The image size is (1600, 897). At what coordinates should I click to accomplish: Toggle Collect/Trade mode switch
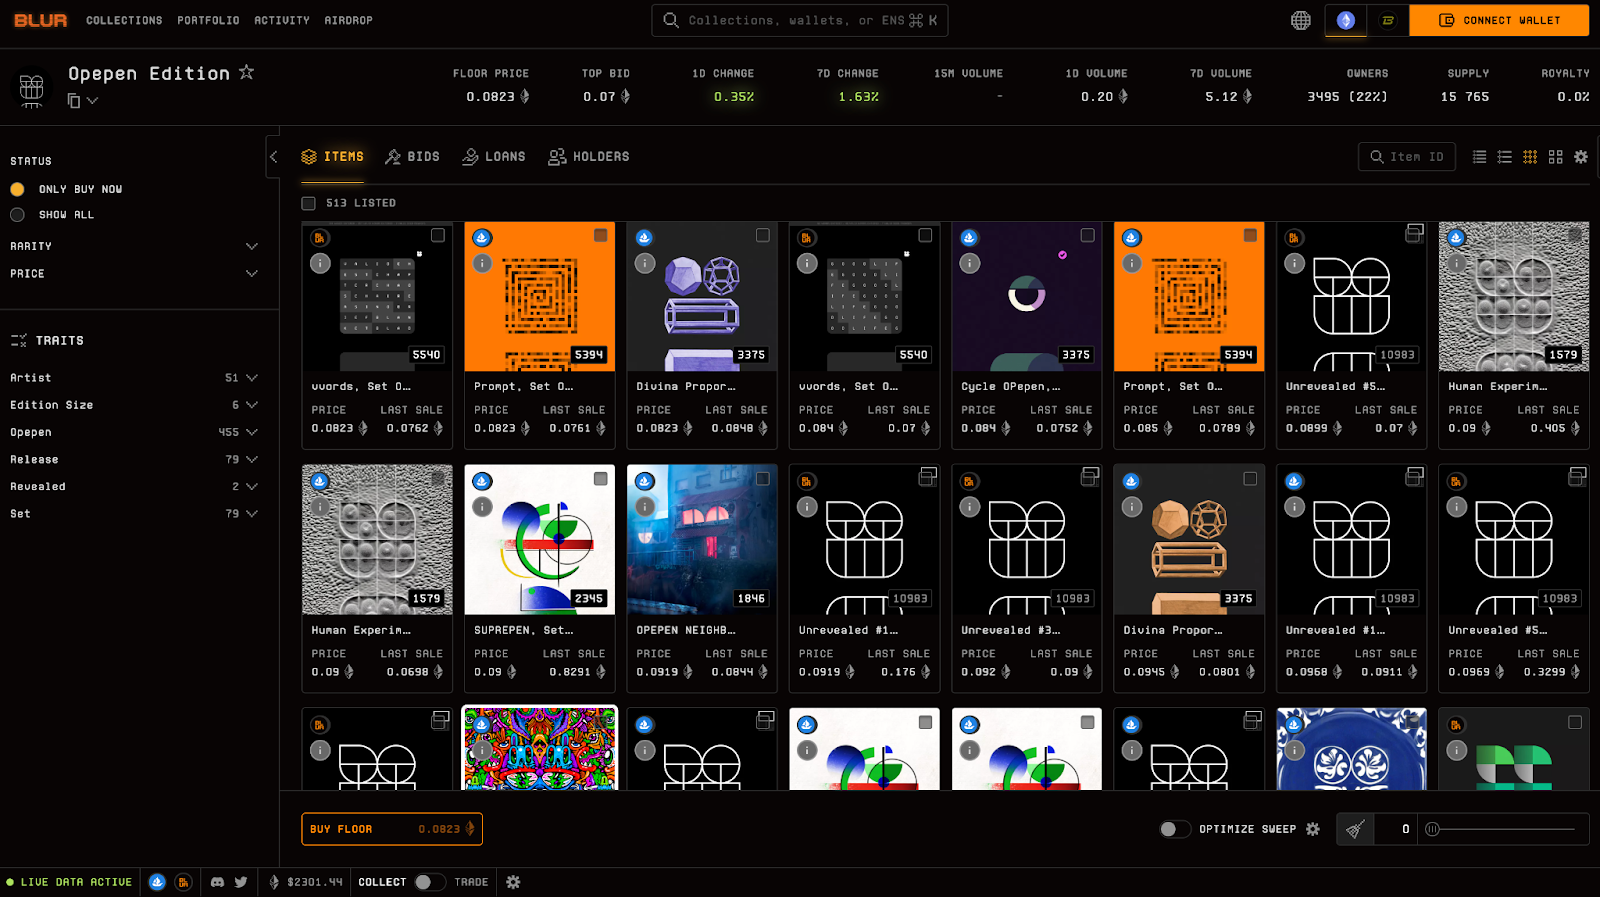(x=430, y=882)
